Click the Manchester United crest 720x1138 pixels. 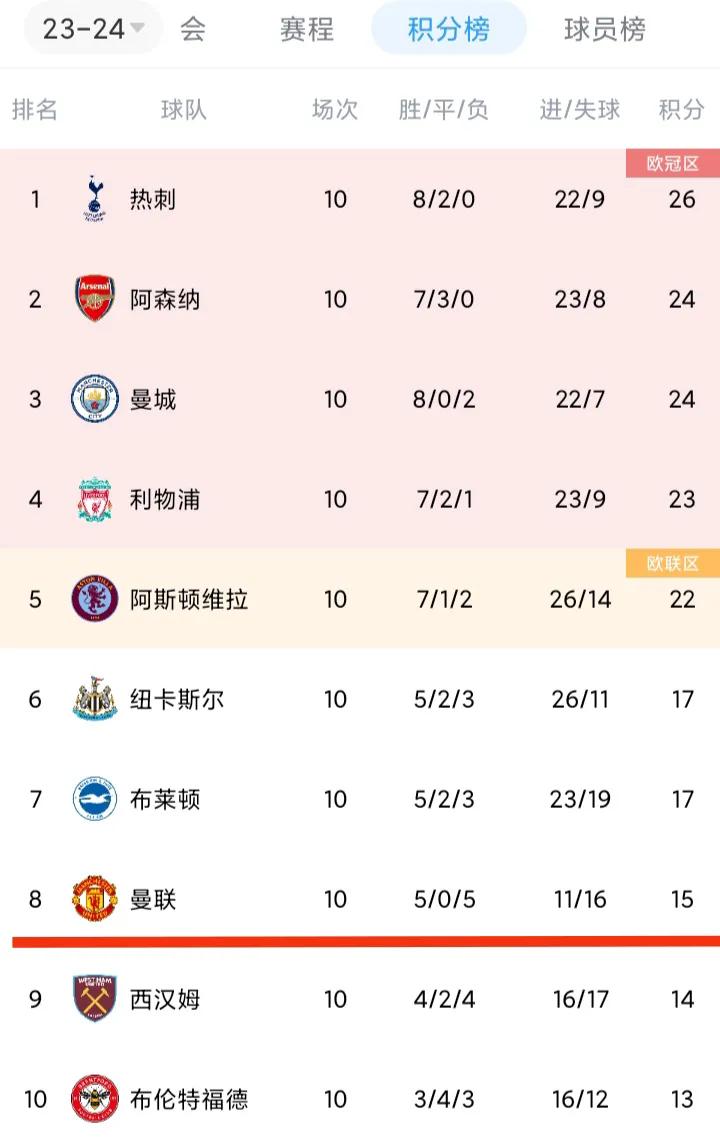pyautogui.click(x=94, y=898)
